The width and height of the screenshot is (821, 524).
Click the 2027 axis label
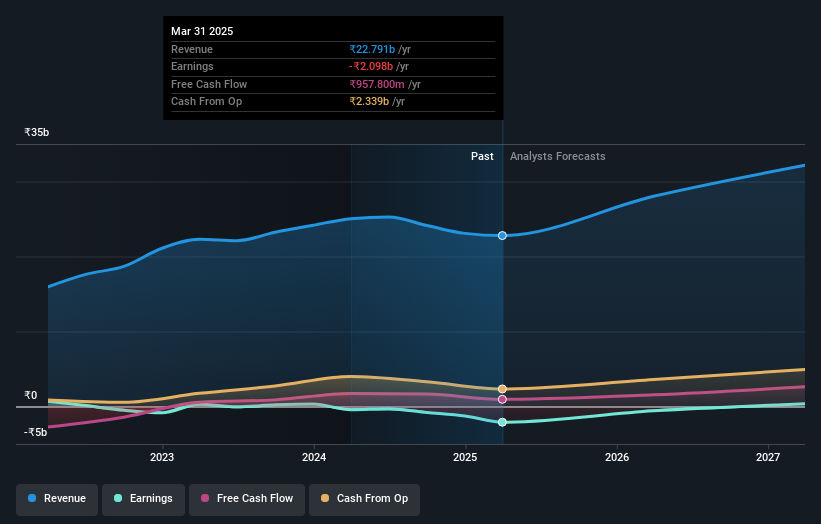point(768,458)
